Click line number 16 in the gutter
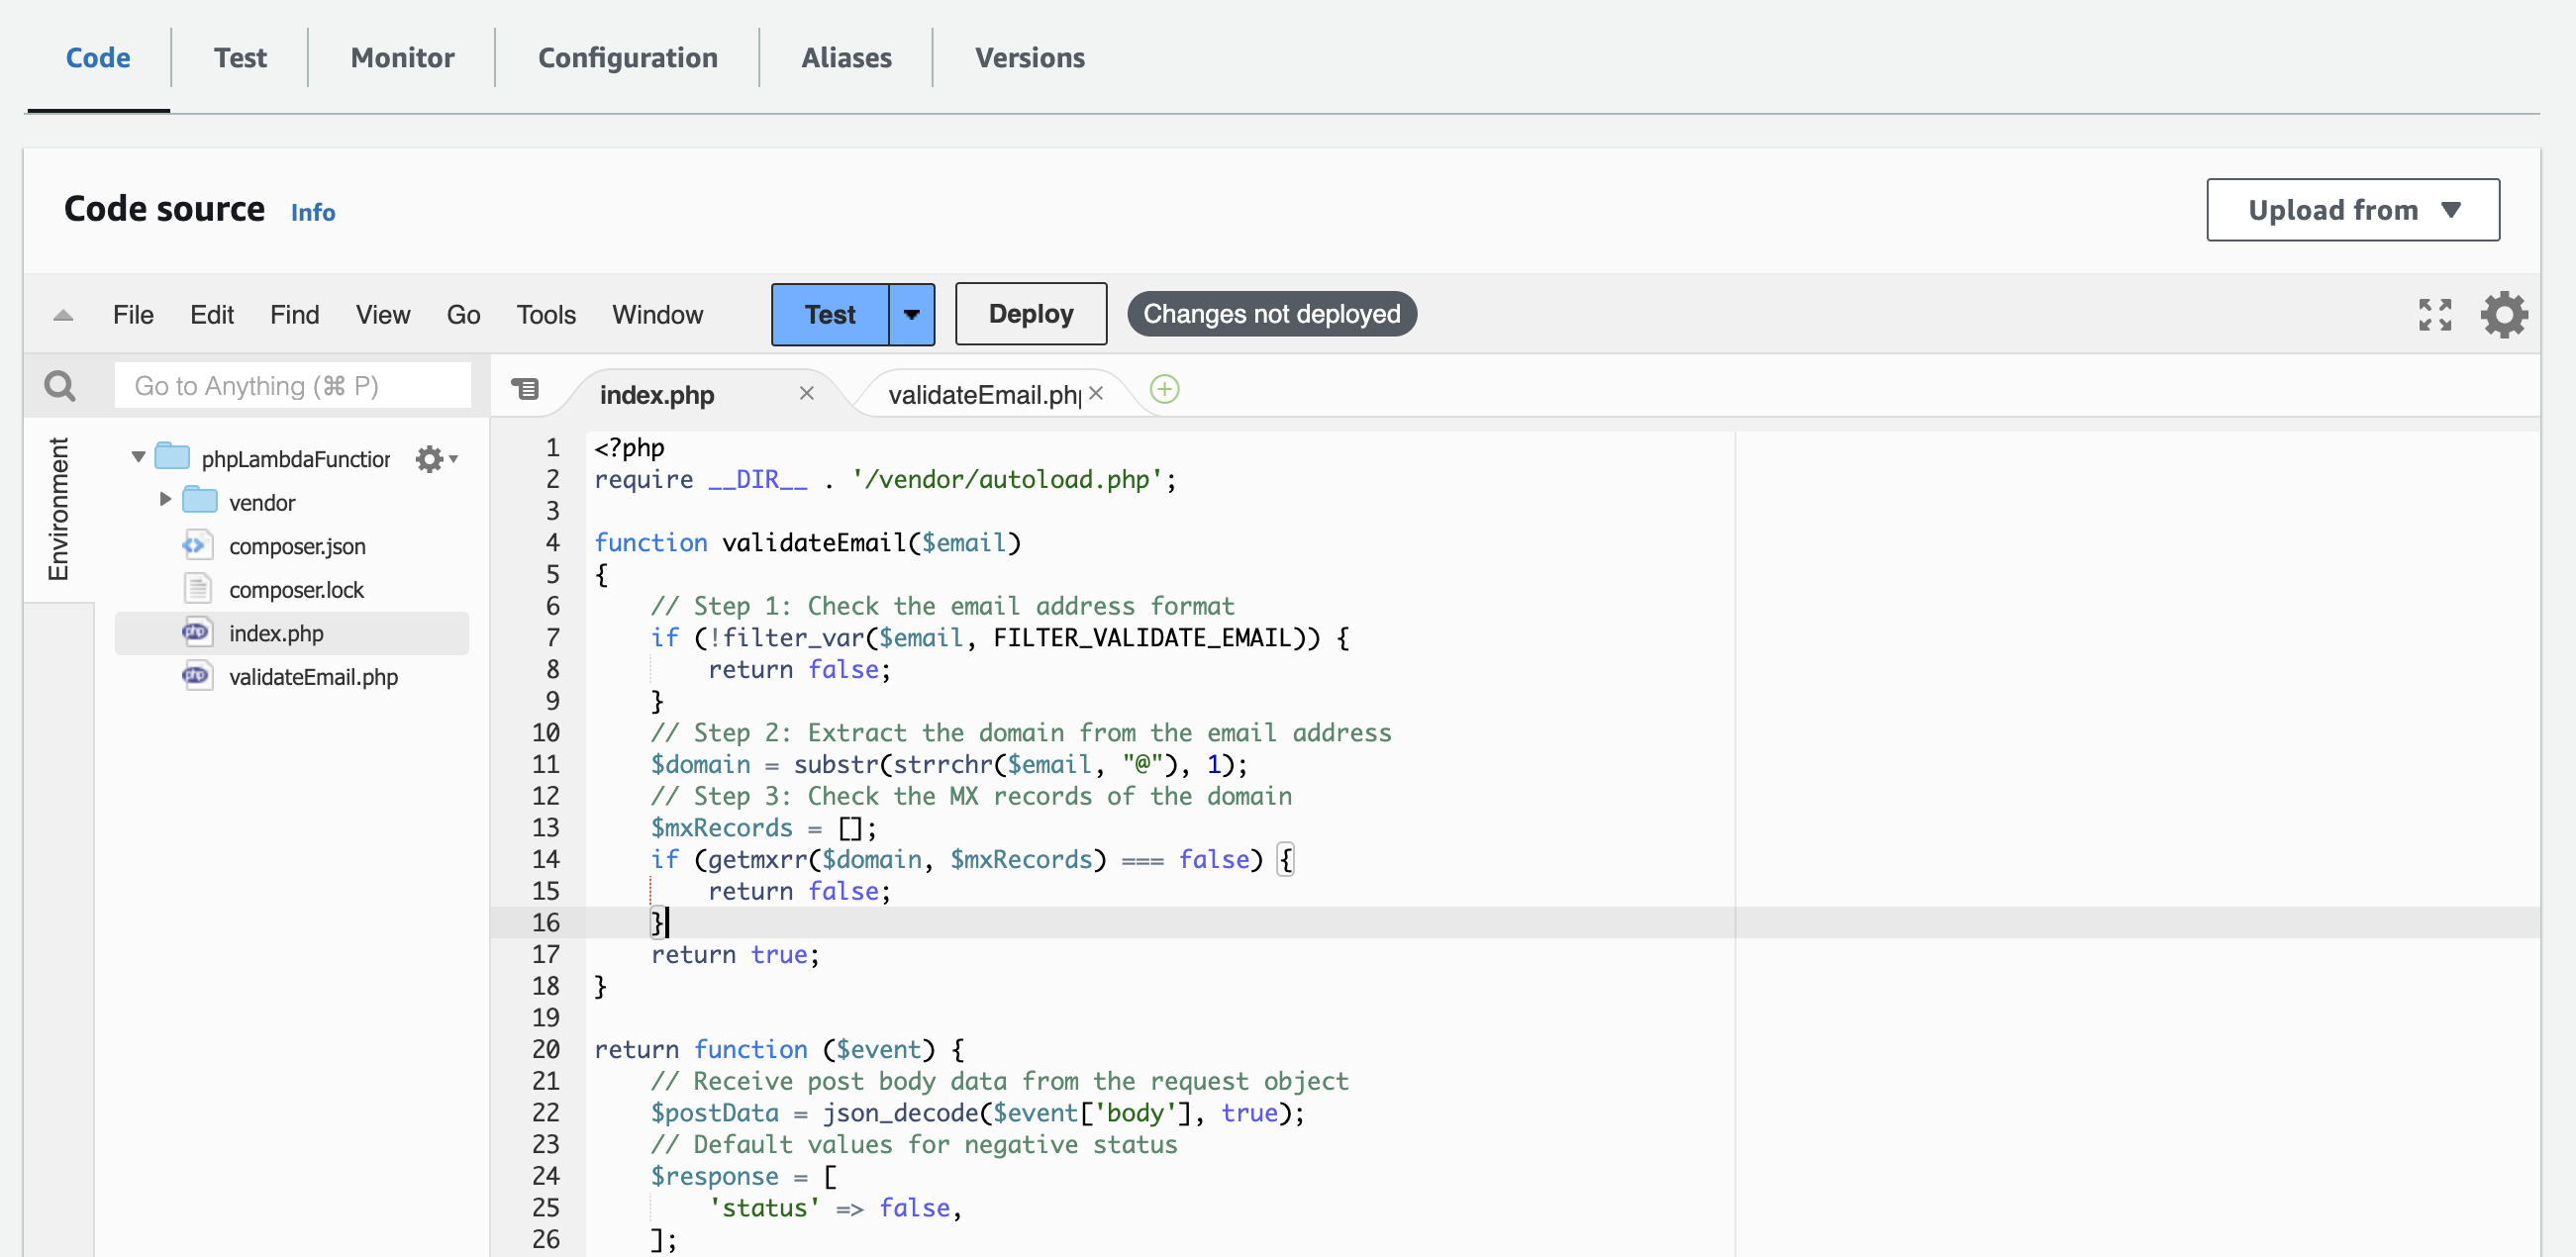The image size is (2576, 1257). 546,922
